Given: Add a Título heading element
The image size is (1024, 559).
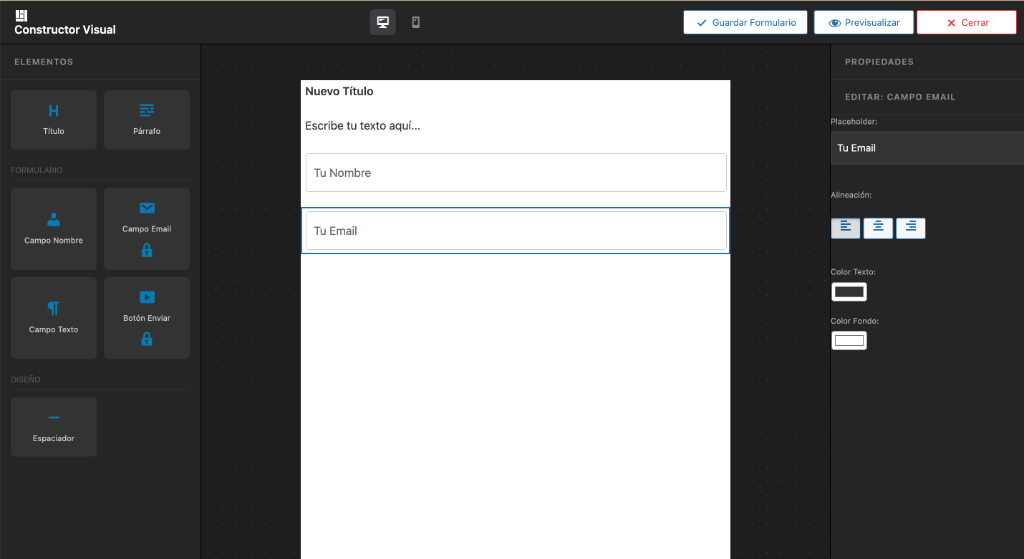Looking at the screenshot, I should click(53, 119).
